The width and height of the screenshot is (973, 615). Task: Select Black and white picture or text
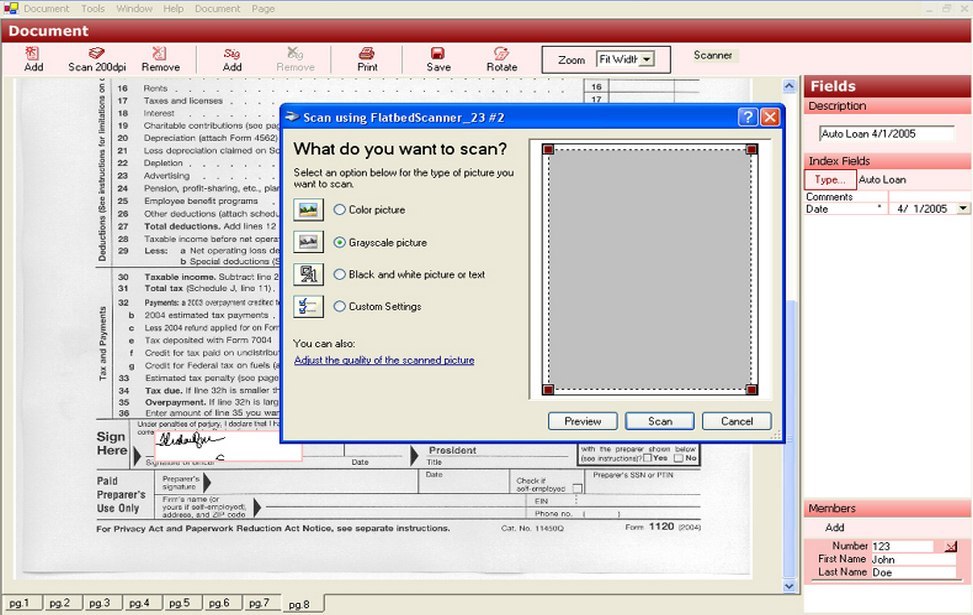pos(339,274)
